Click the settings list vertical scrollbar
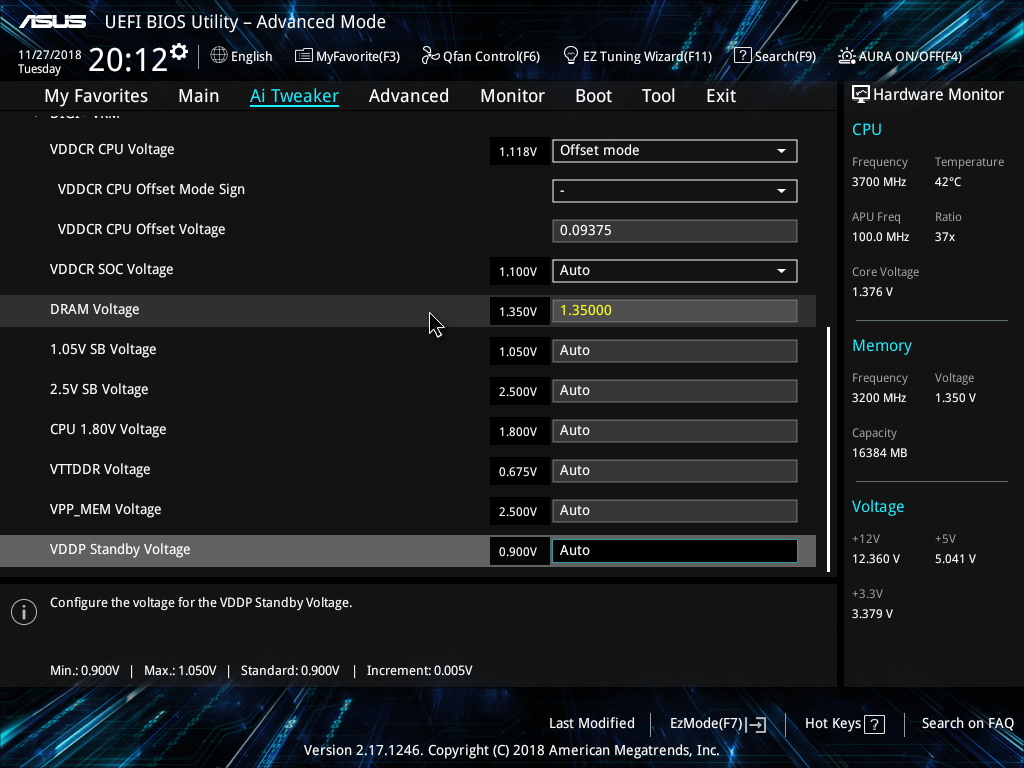This screenshot has width=1024, height=768. pyautogui.click(x=829, y=449)
